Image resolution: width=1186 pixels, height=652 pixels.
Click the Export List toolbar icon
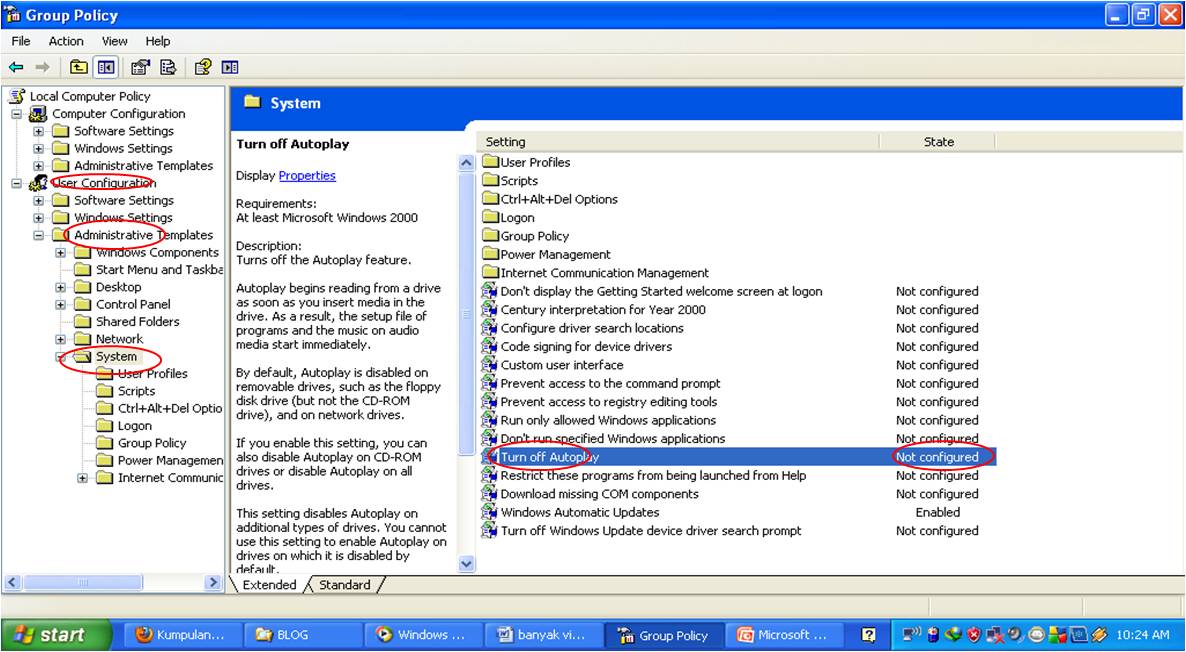point(168,67)
